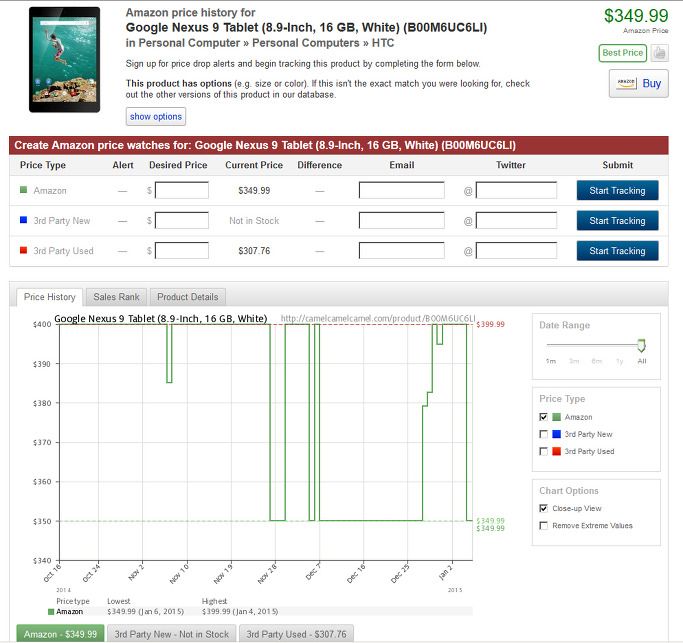Click the green Amazon - $349.99 bottom tab
The height and width of the screenshot is (643, 683).
60,634
